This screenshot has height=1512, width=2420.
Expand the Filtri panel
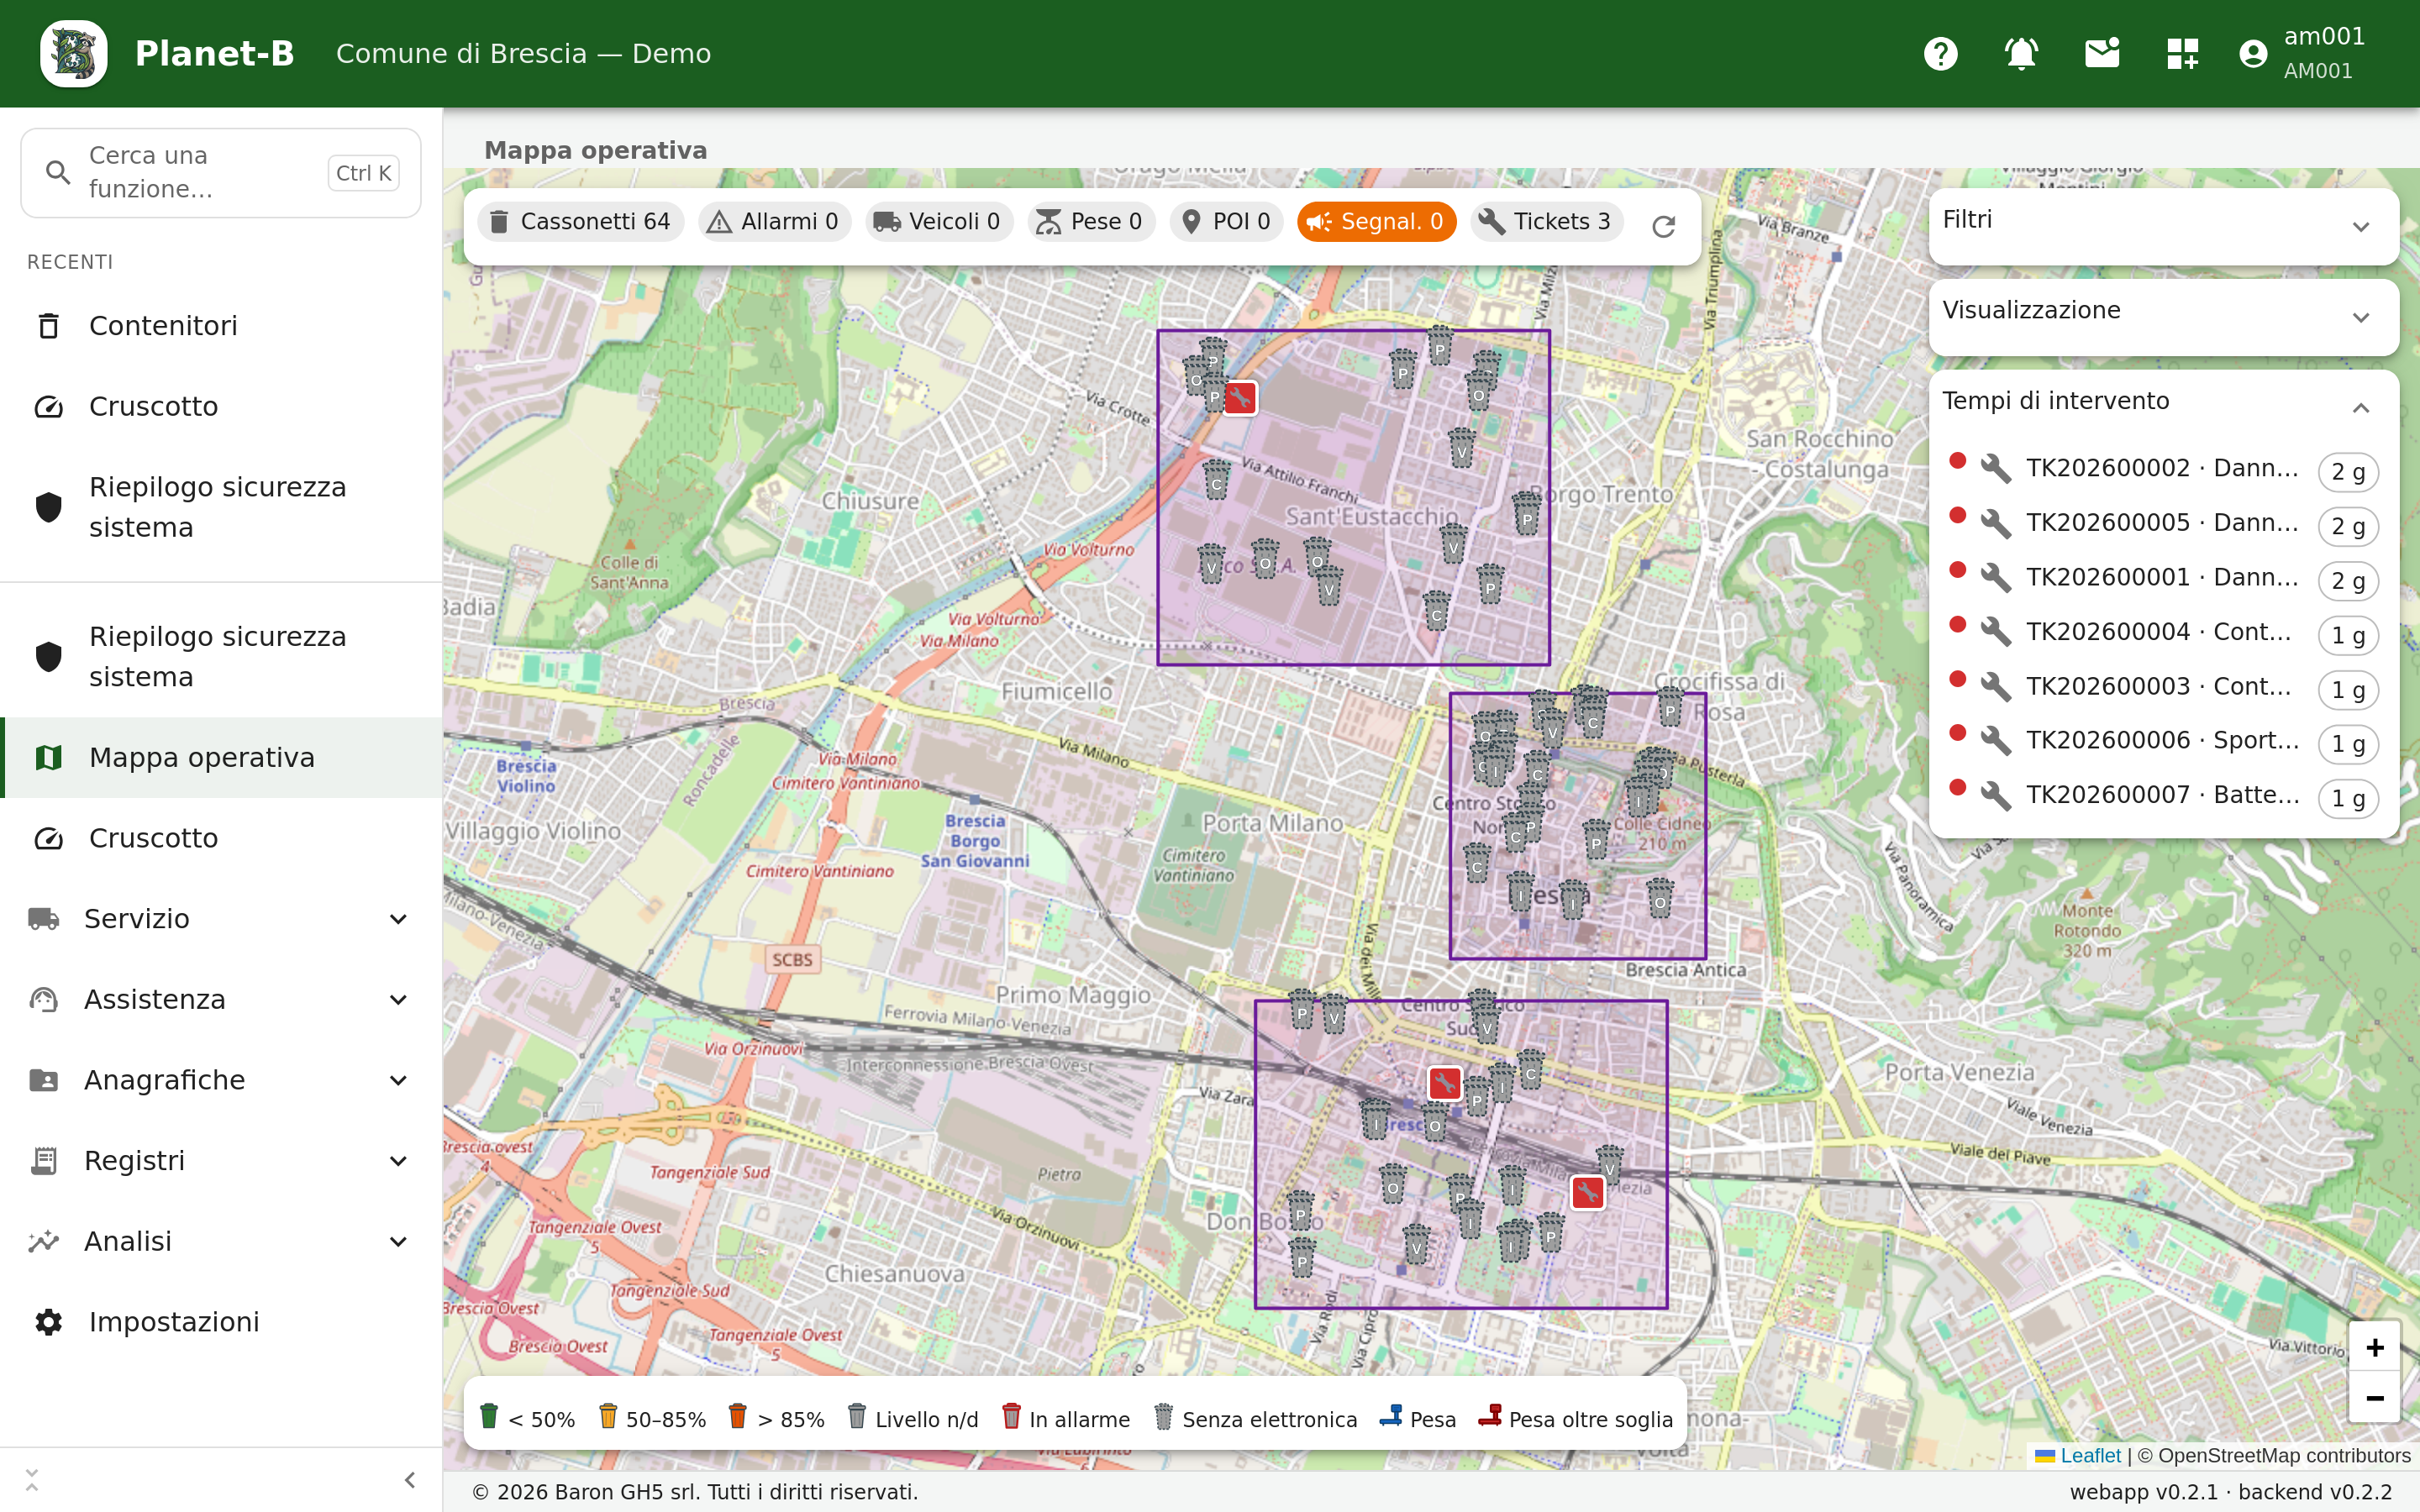click(2162, 226)
